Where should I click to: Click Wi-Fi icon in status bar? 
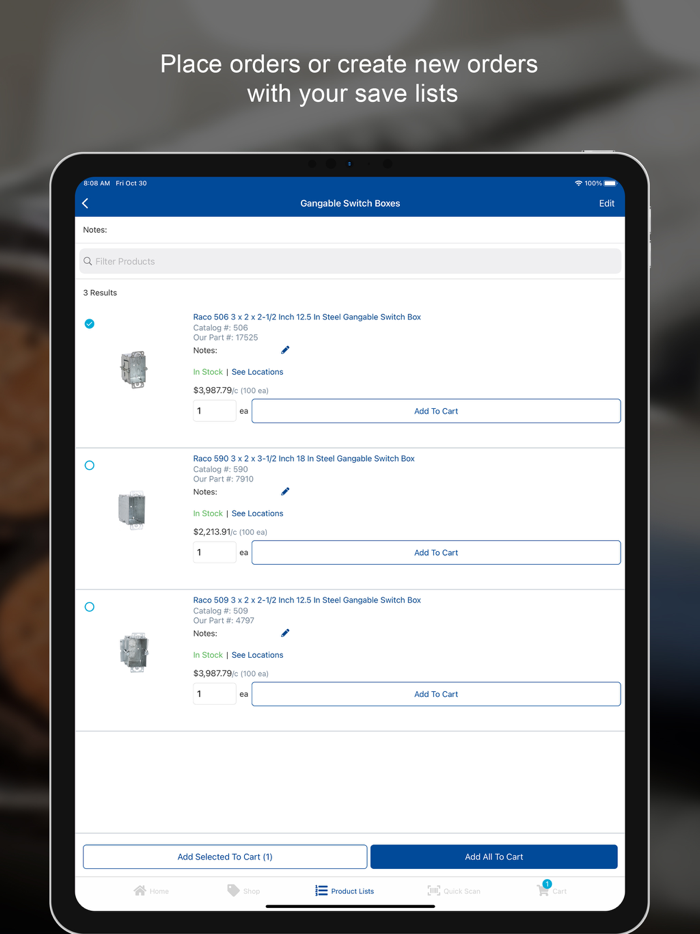[x=578, y=183]
